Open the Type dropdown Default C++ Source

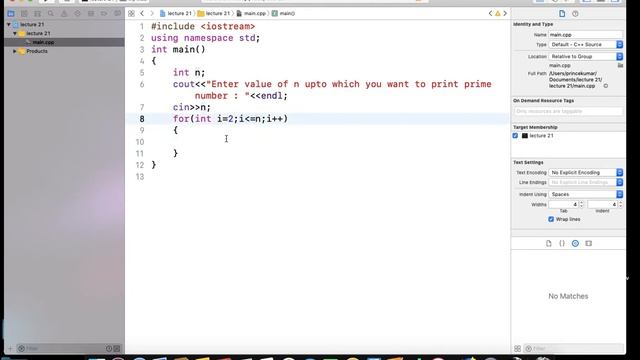(586, 44)
